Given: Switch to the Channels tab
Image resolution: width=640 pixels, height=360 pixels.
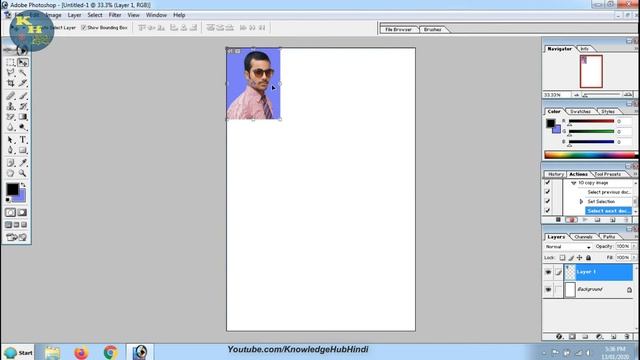Looking at the screenshot, I should tap(583, 237).
